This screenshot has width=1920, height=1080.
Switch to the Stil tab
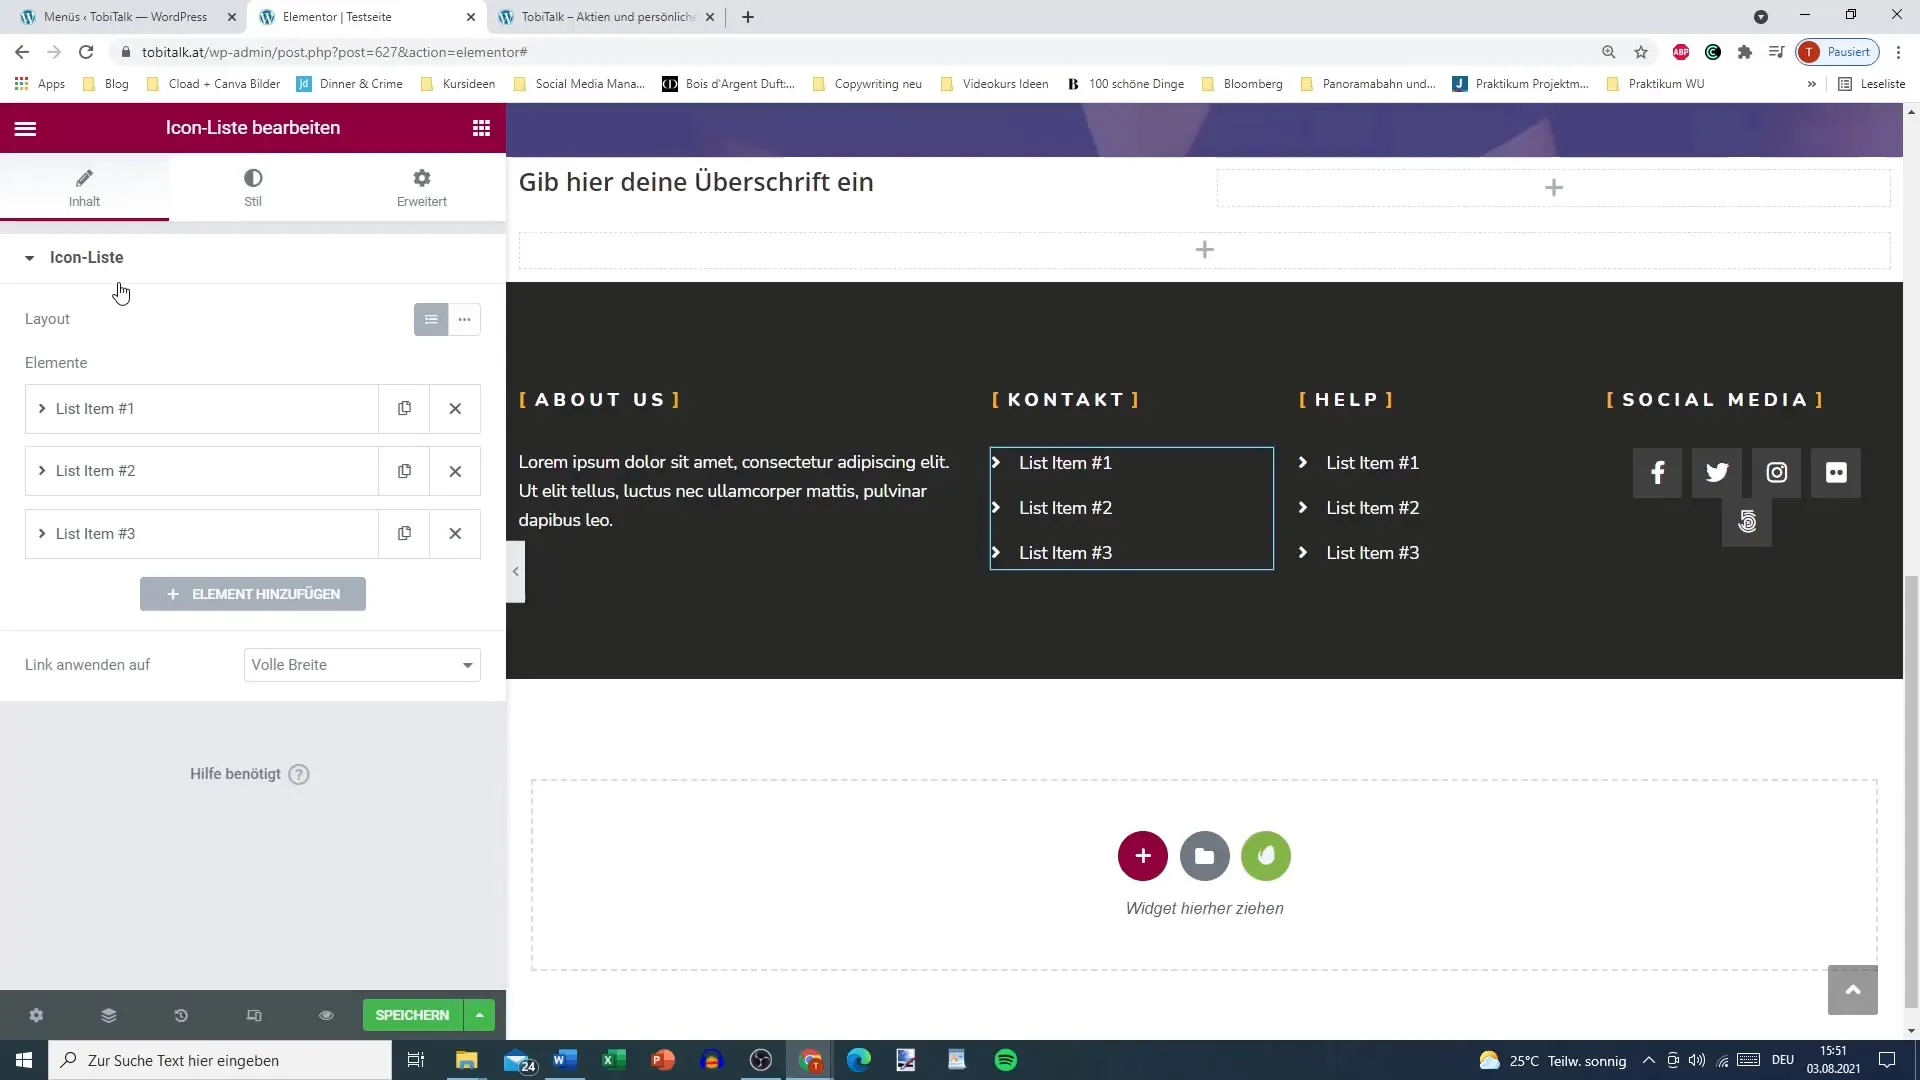[253, 187]
